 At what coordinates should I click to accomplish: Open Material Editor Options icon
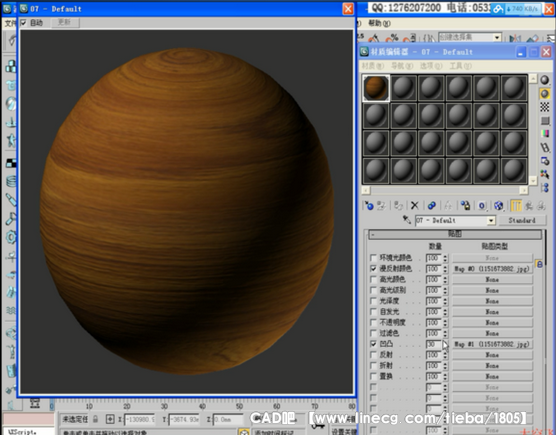click(x=545, y=161)
